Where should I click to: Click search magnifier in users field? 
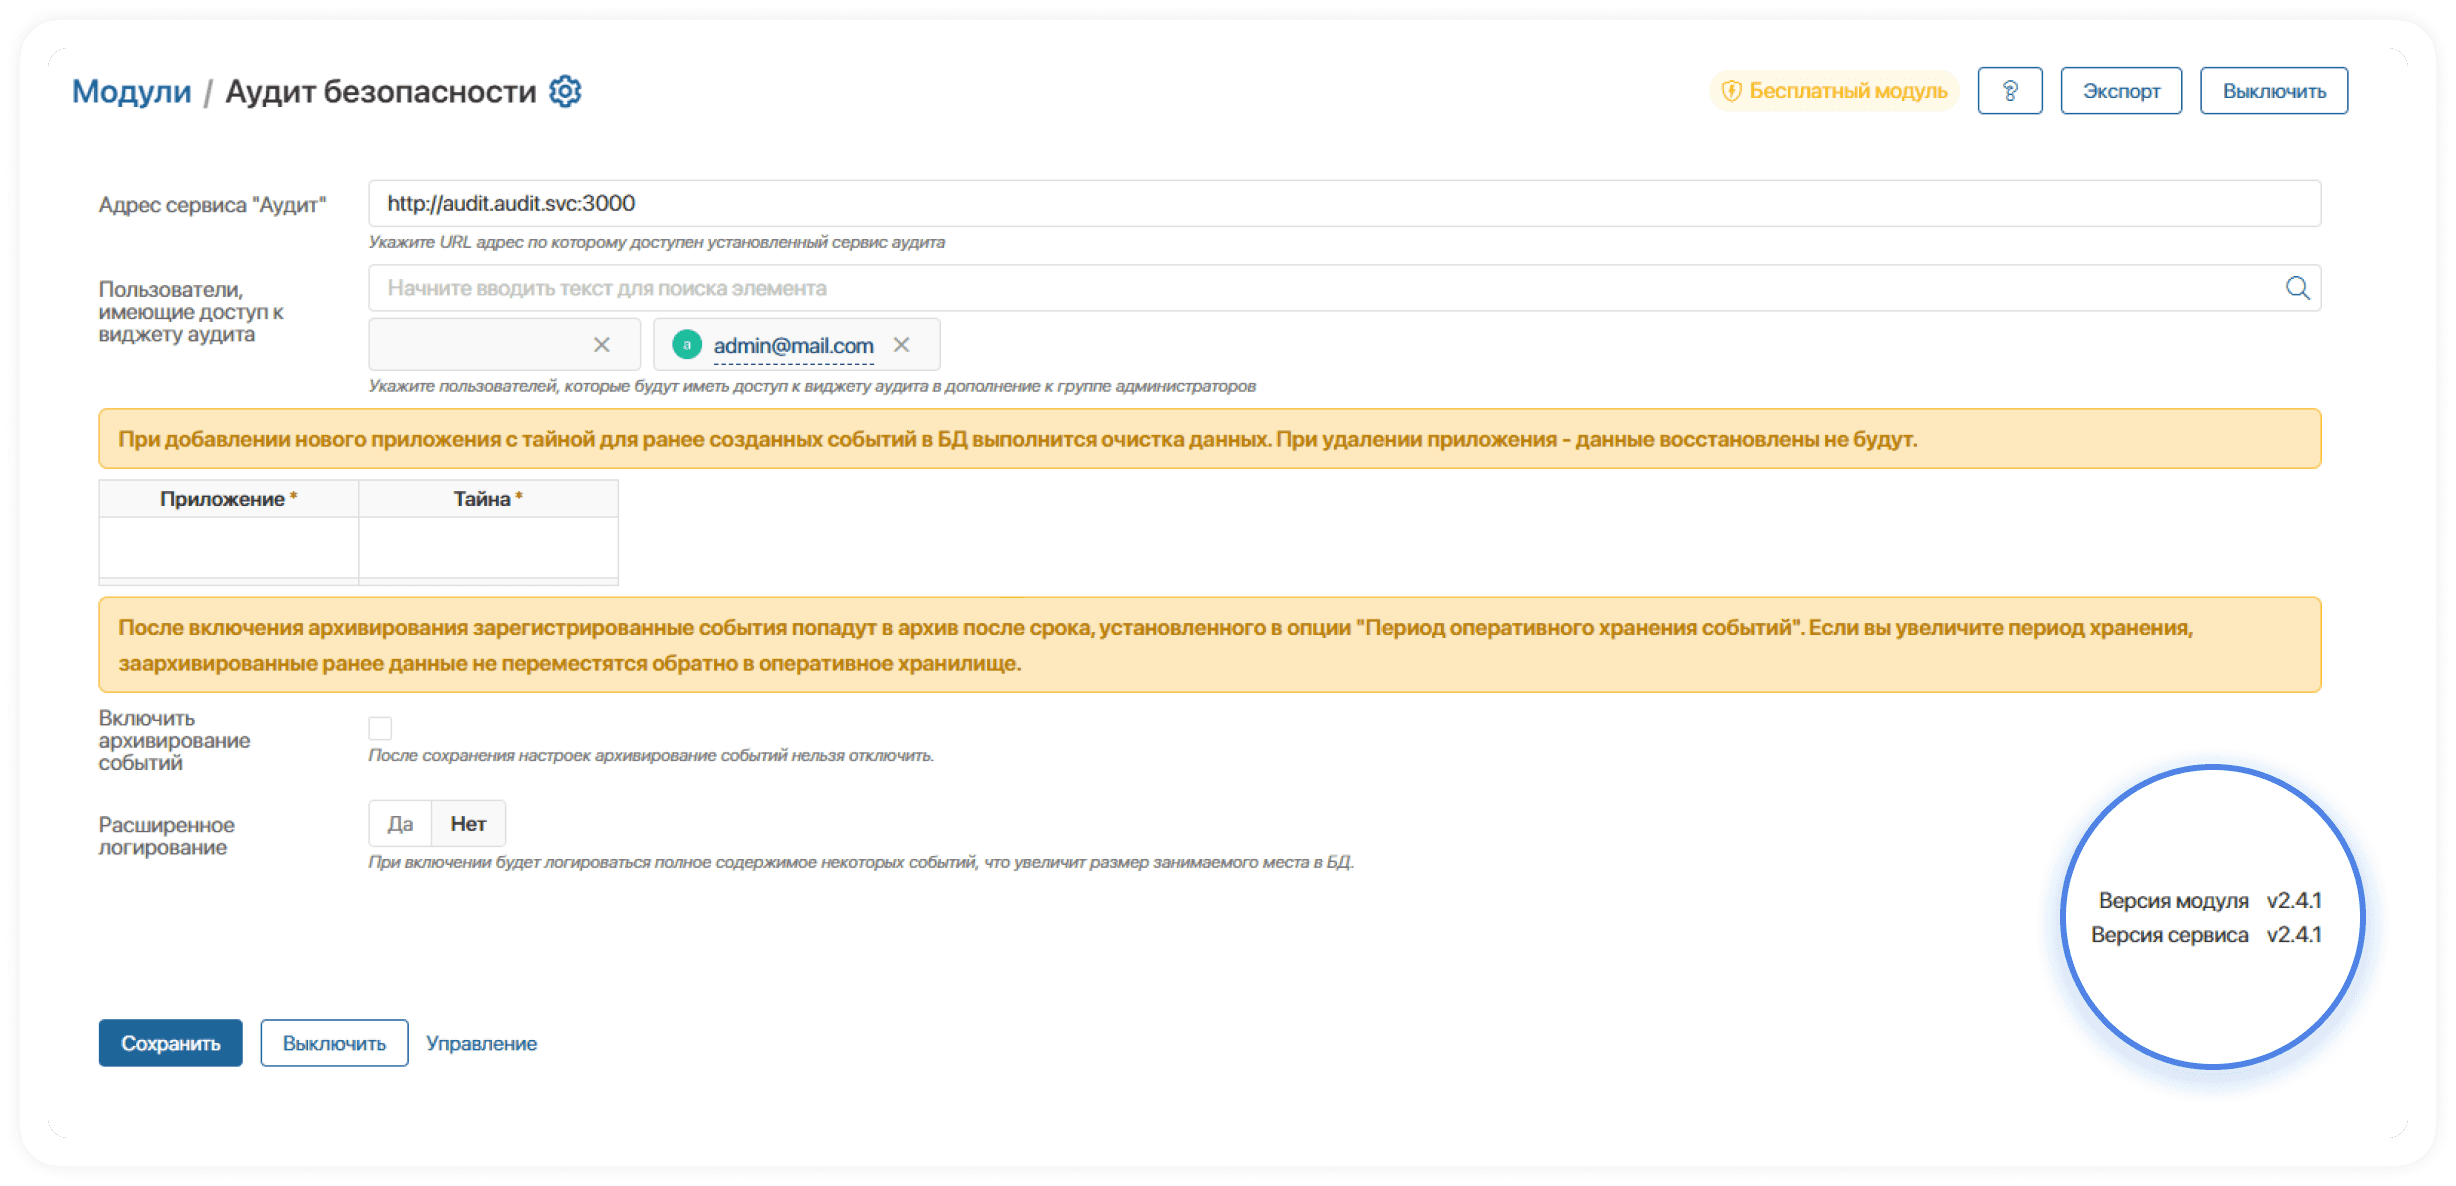coord(2297,288)
